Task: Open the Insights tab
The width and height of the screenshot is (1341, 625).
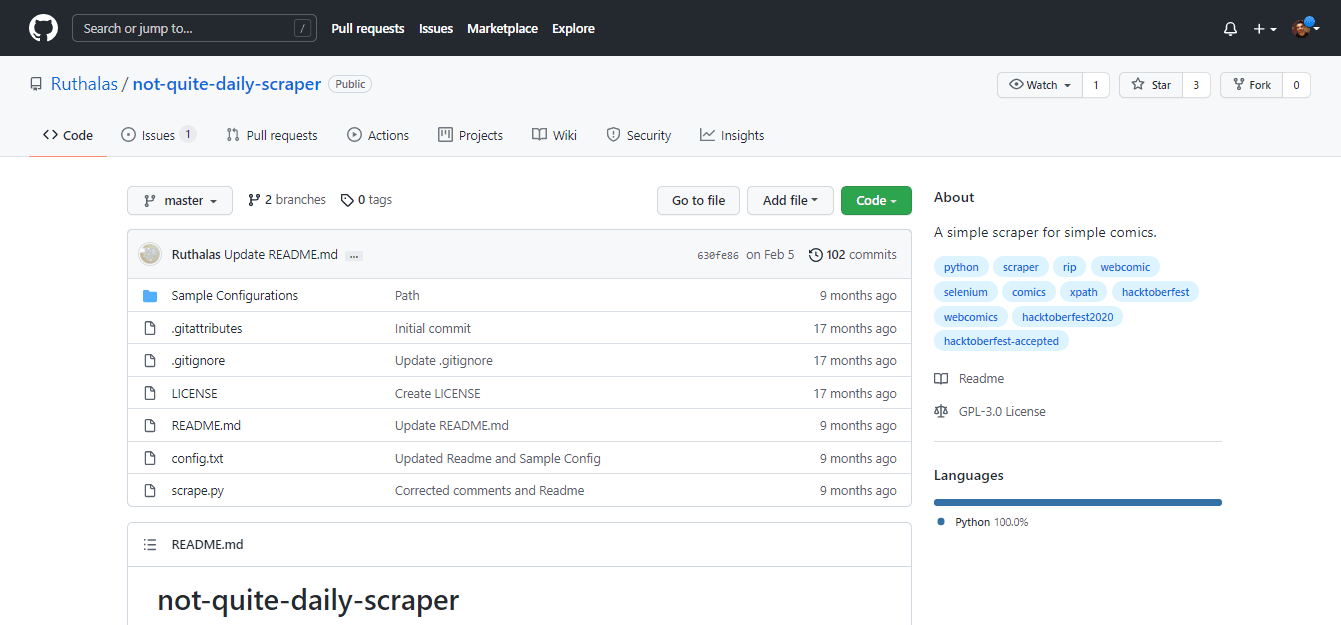Action: coord(731,135)
